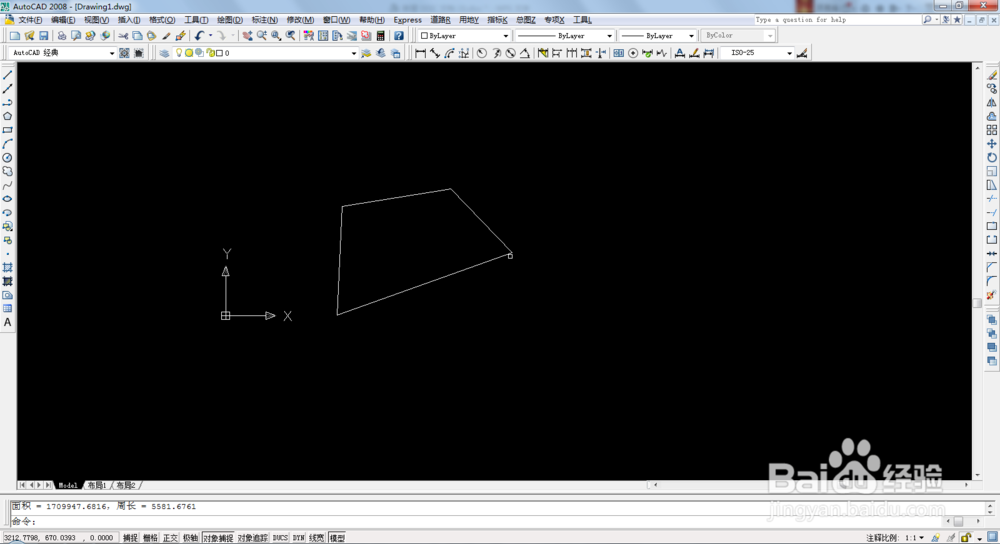The image size is (1000, 544).
Task: Select the Mirror modify tool
Action: click(992, 102)
